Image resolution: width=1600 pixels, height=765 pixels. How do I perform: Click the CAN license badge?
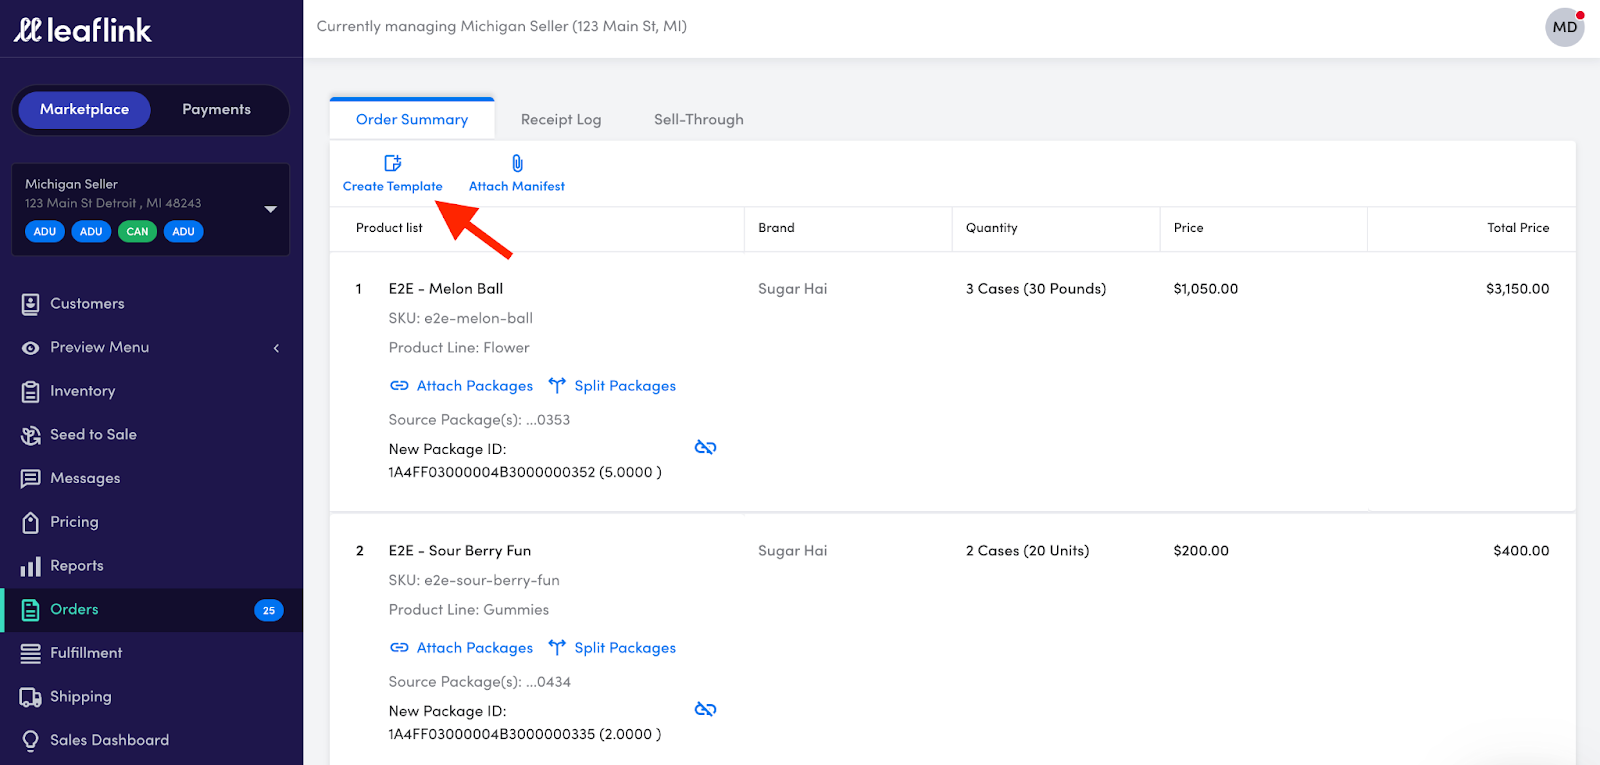click(x=137, y=232)
